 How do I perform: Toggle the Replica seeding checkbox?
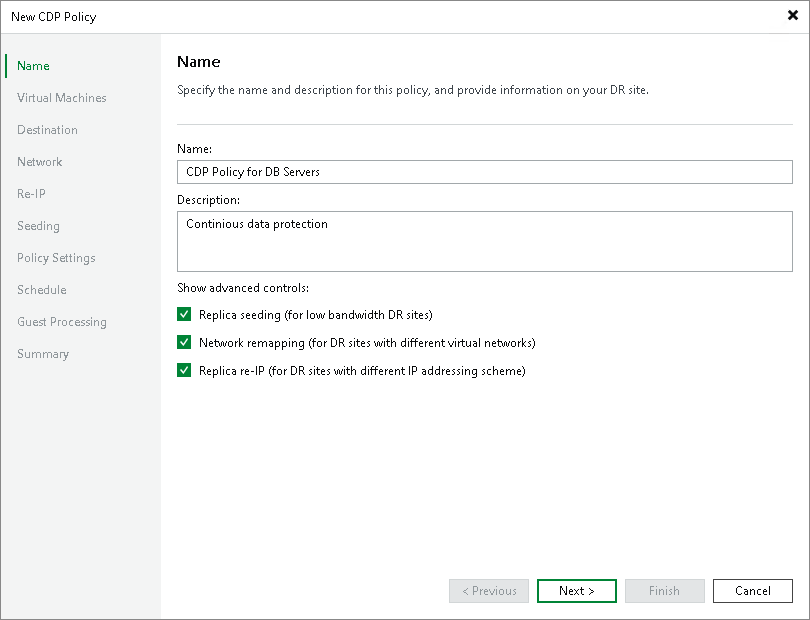184,314
